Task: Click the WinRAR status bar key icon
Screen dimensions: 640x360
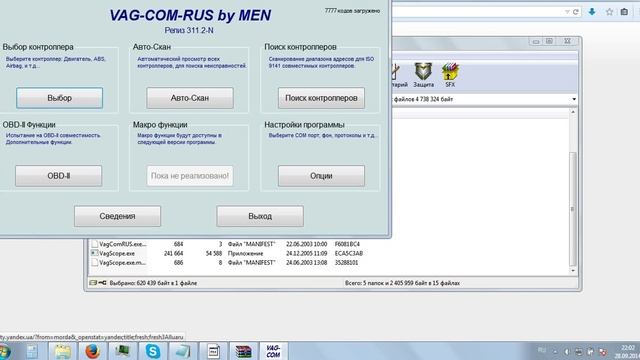Action: 102,283
